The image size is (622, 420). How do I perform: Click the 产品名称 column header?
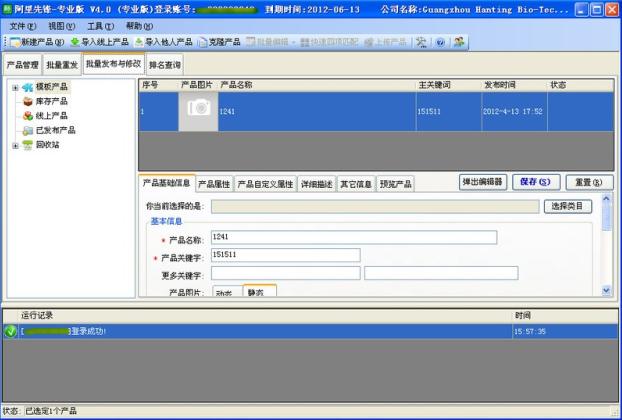click(x=317, y=85)
